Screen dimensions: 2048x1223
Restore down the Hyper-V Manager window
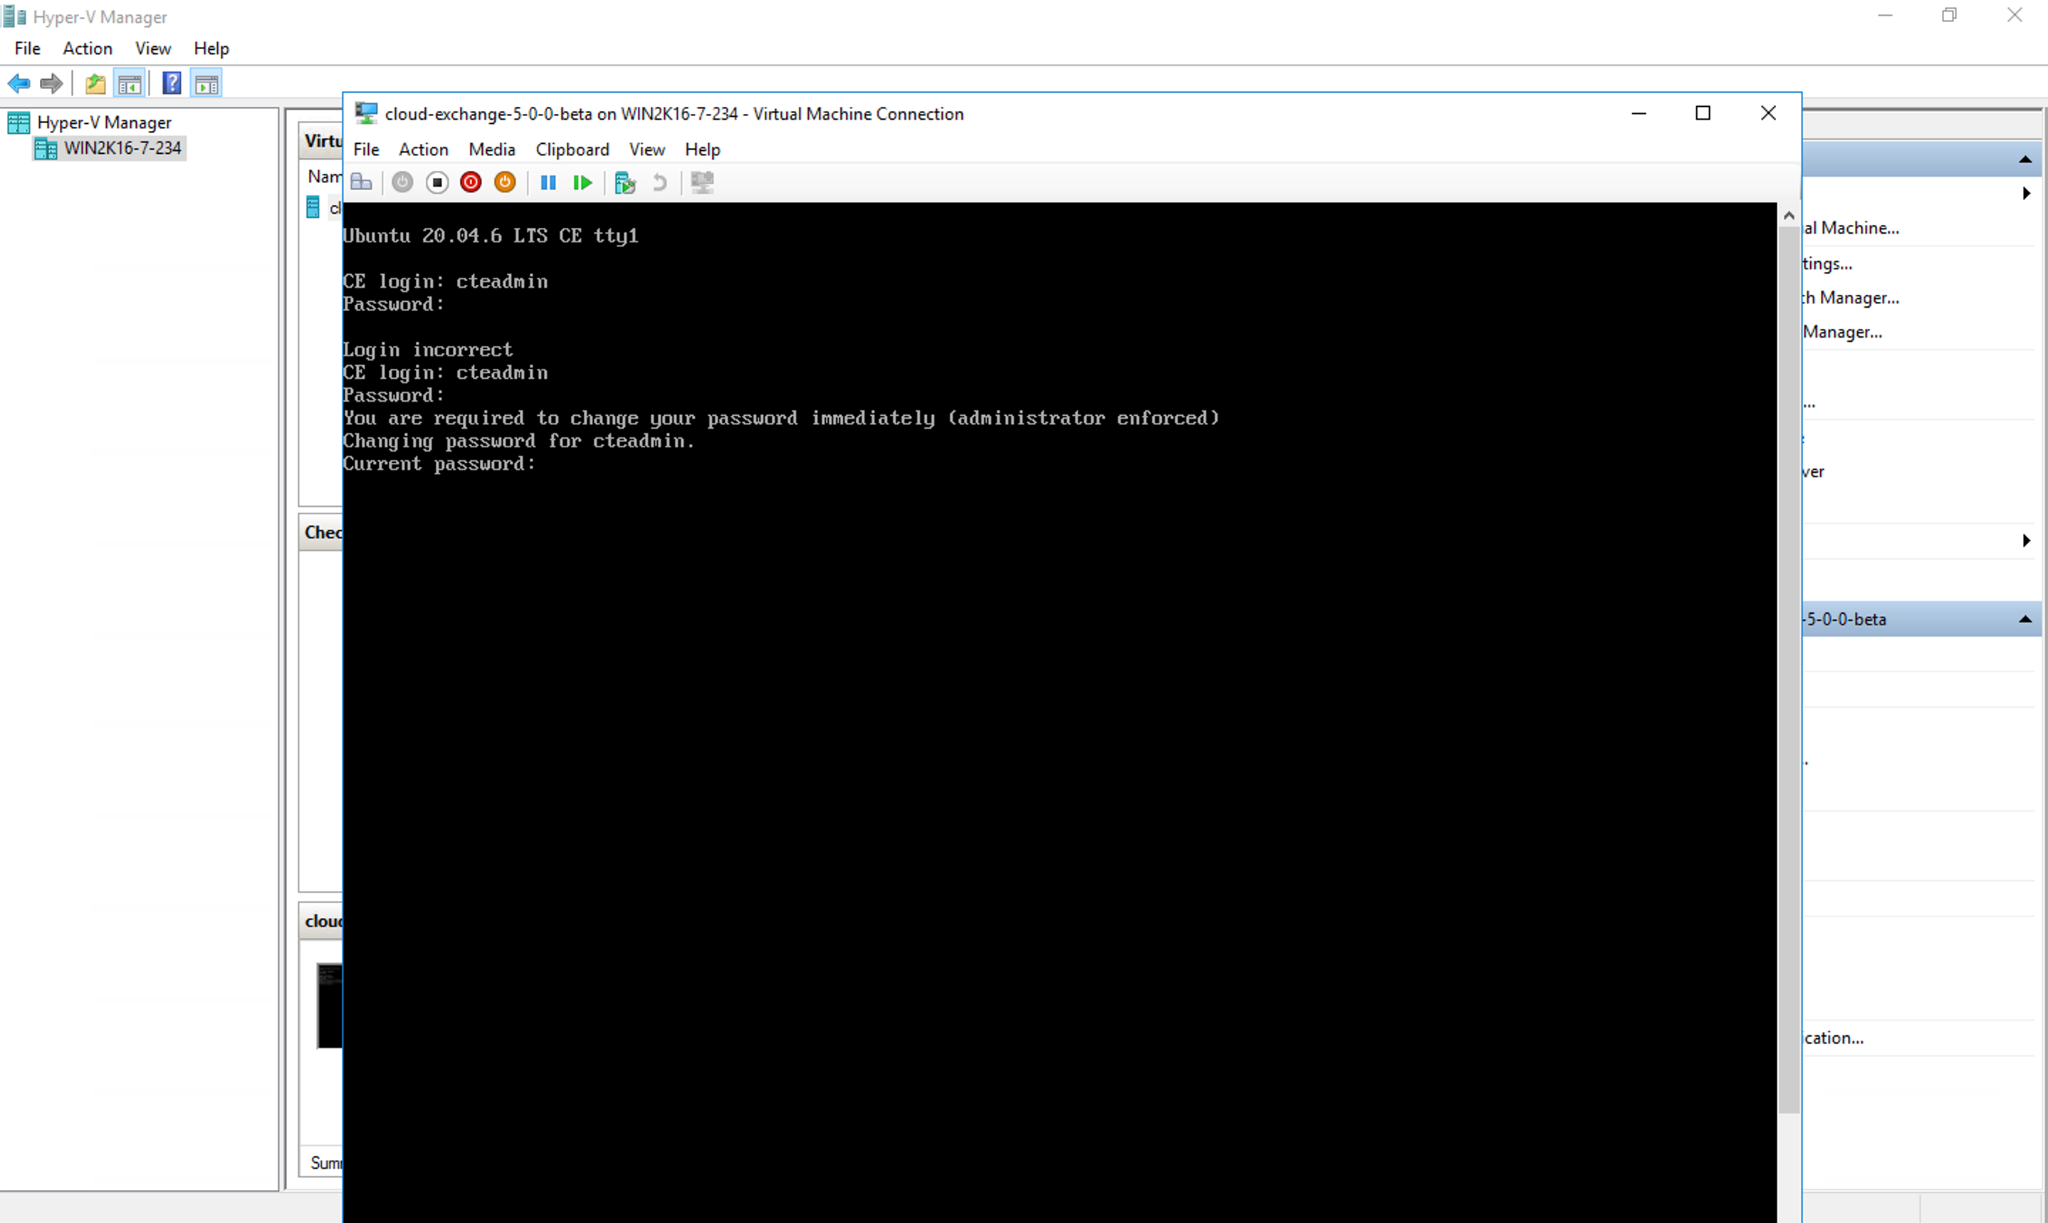pyautogui.click(x=1949, y=15)
